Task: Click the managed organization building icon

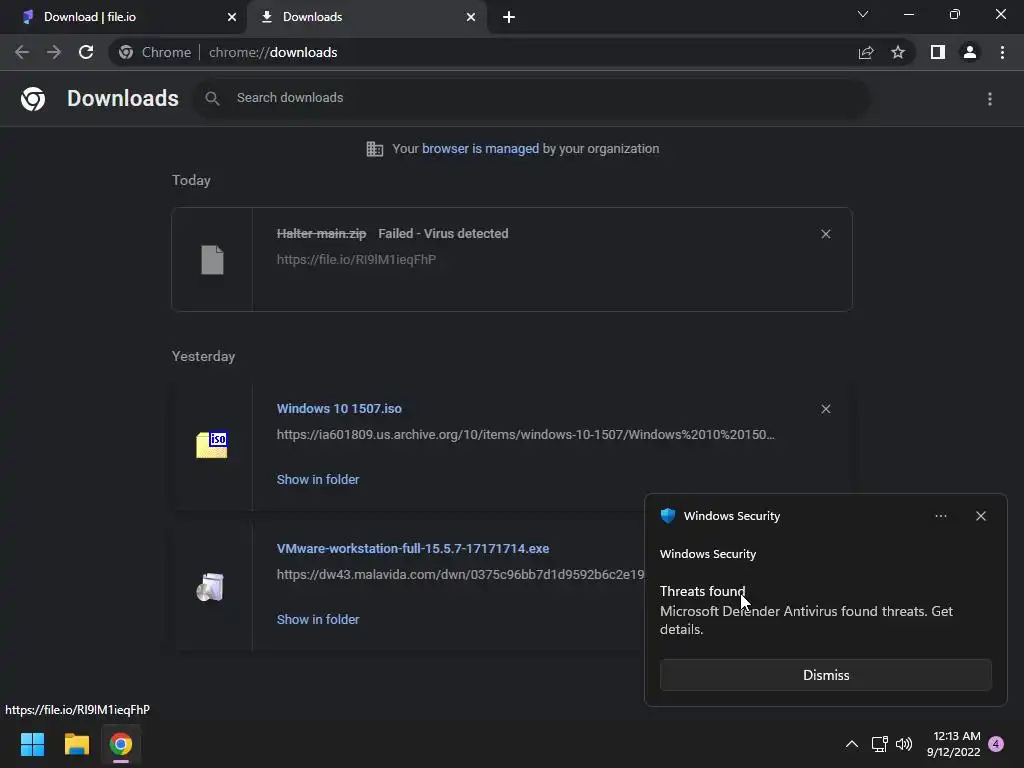Action: click(375, 149)
